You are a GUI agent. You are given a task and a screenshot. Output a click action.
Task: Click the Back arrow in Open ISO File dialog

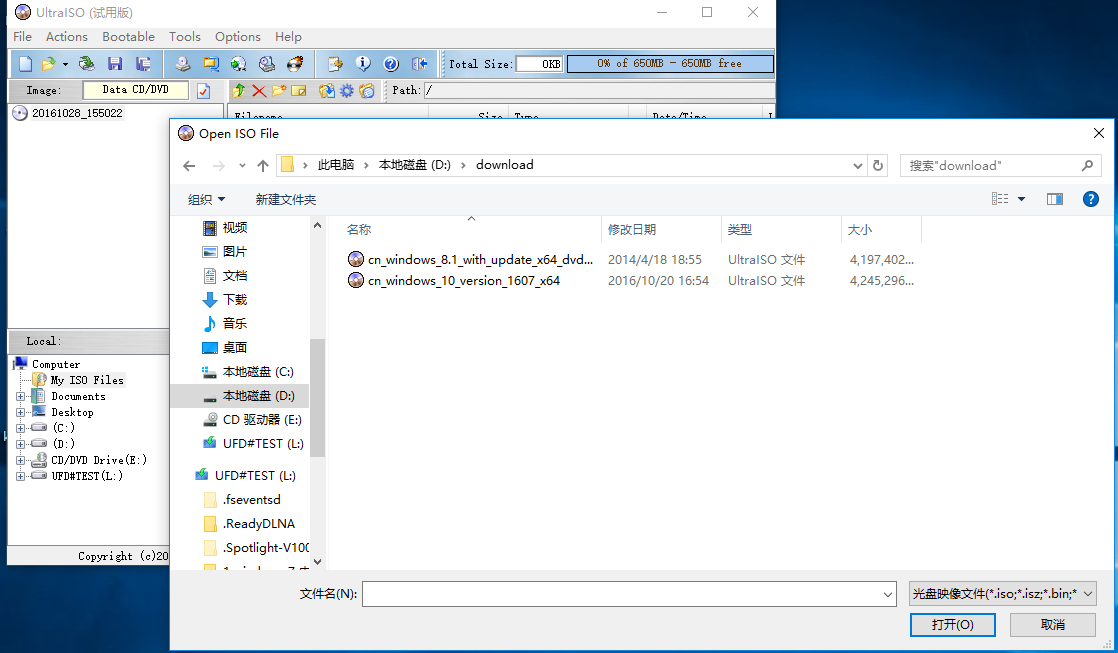189,165
